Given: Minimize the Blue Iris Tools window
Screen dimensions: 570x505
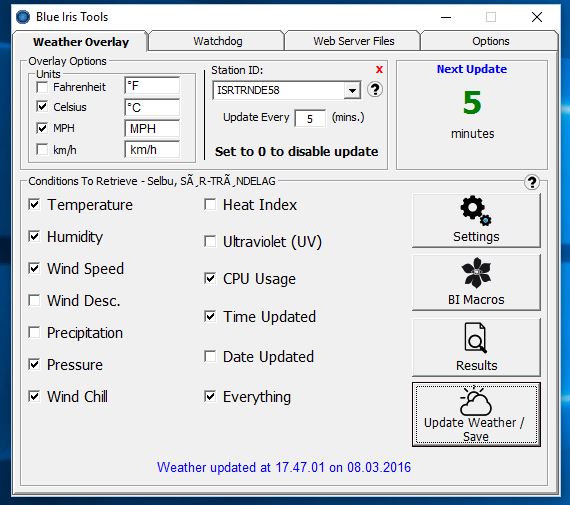Looking at the screenshot, I should pyautogui.click(x=446, y=17).
